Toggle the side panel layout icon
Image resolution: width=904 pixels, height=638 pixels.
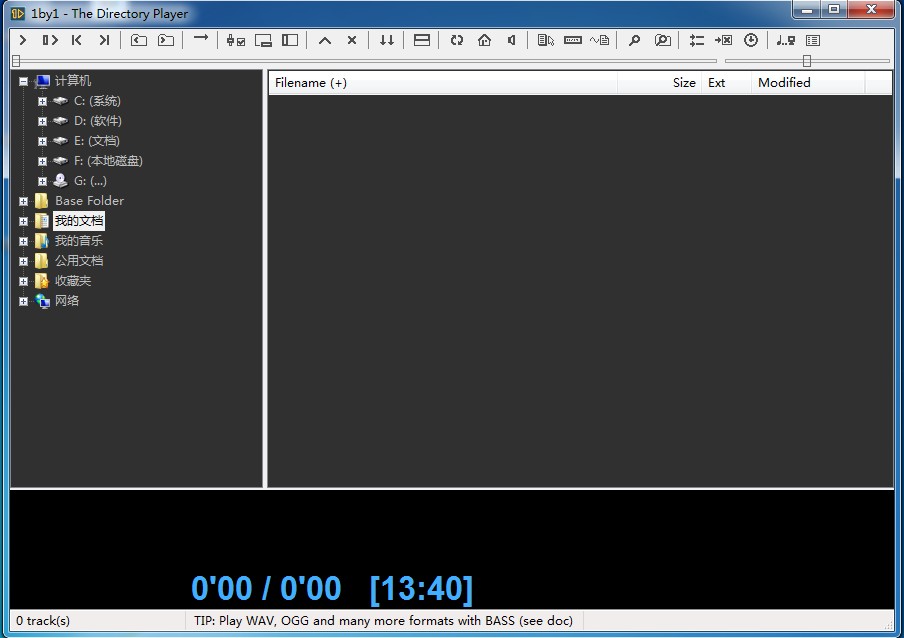[290, 40]
